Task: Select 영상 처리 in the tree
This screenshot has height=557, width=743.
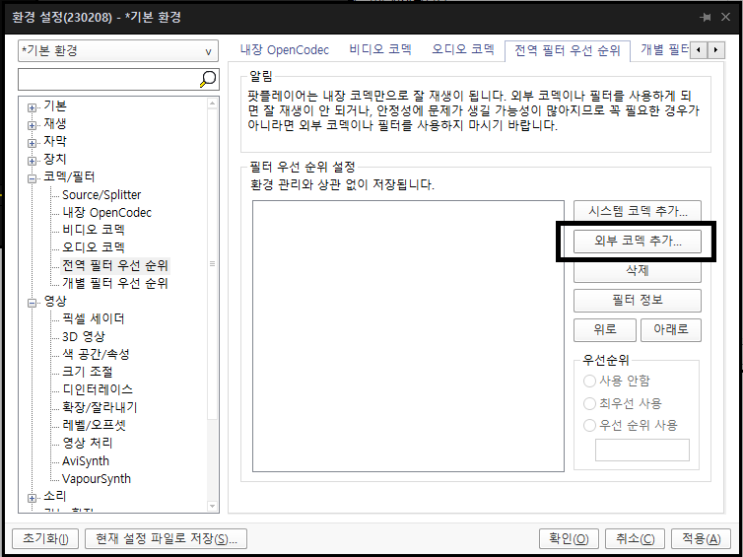Action: tap(87, 443)
